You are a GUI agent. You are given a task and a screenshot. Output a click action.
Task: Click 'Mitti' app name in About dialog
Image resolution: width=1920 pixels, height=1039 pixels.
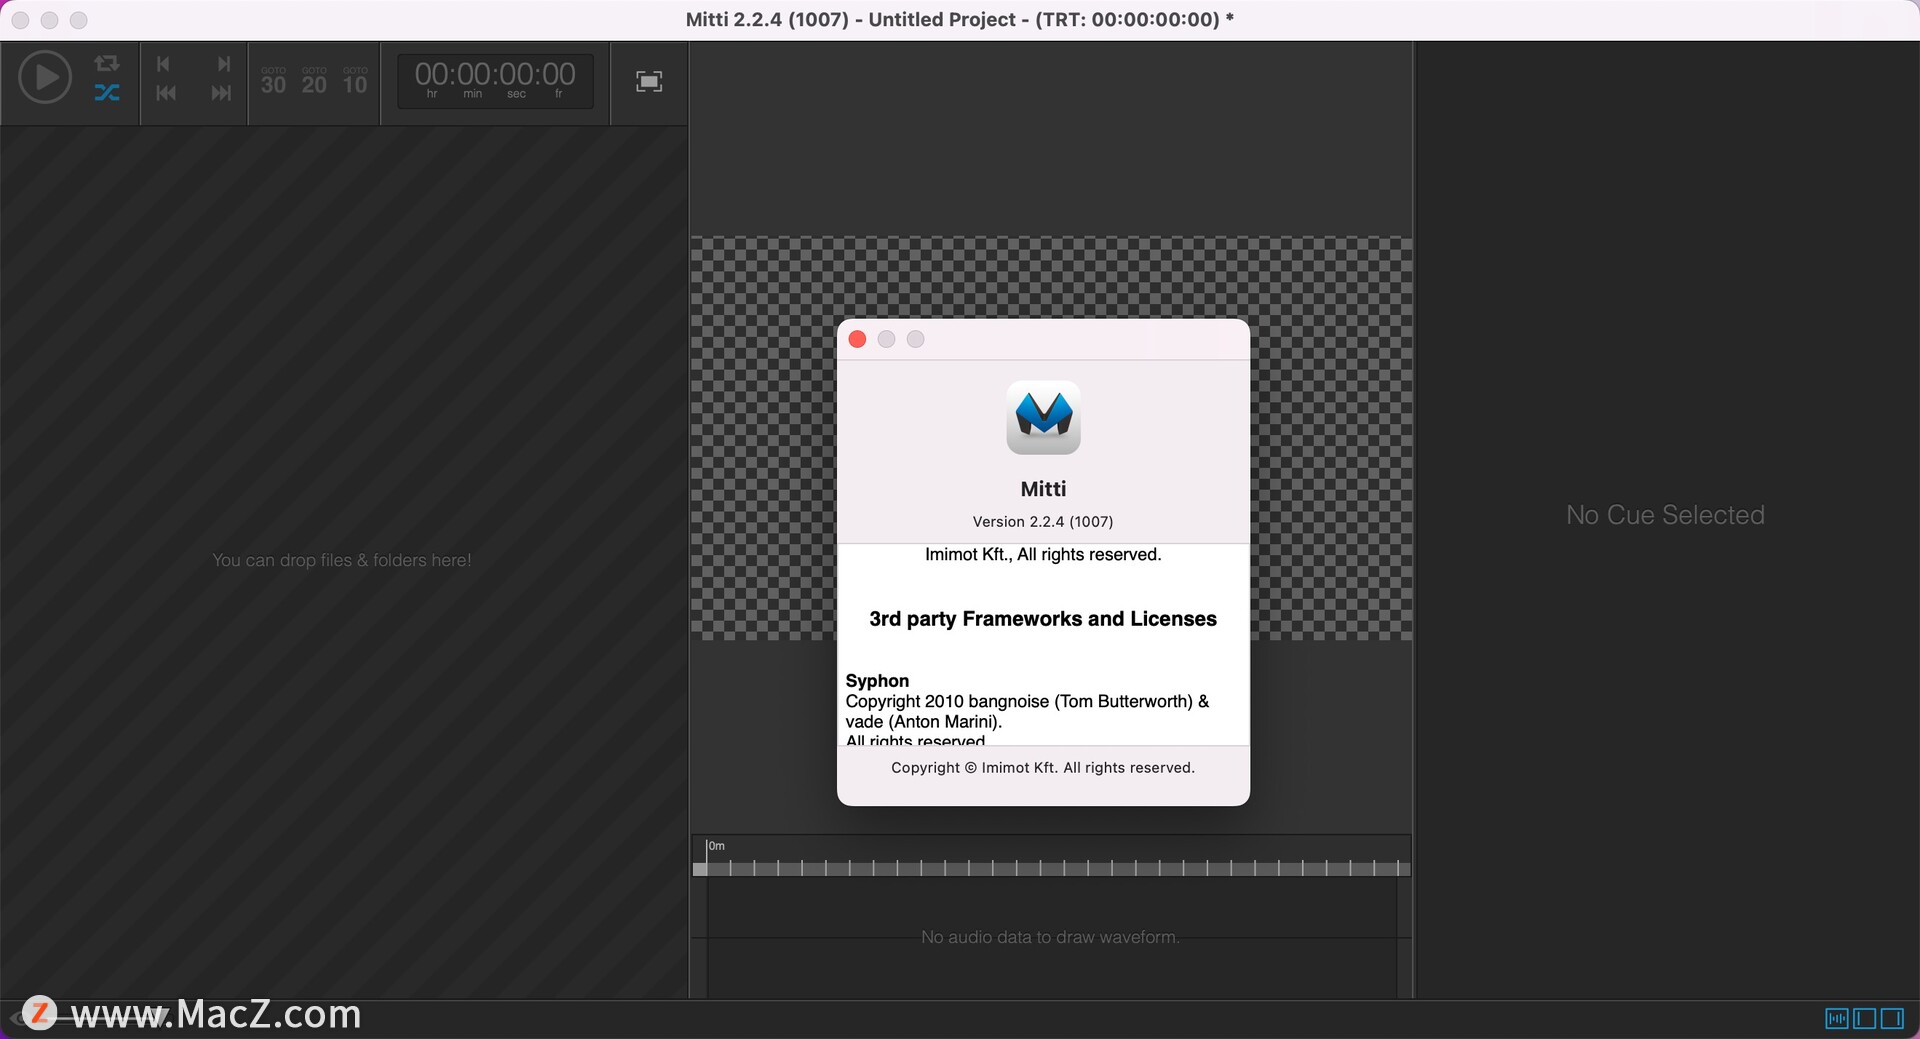click(x=1043, y=489)
